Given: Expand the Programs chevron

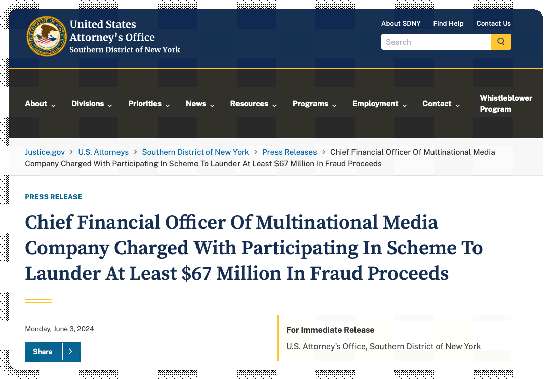Looking at the screenshot, I should 334,105.
